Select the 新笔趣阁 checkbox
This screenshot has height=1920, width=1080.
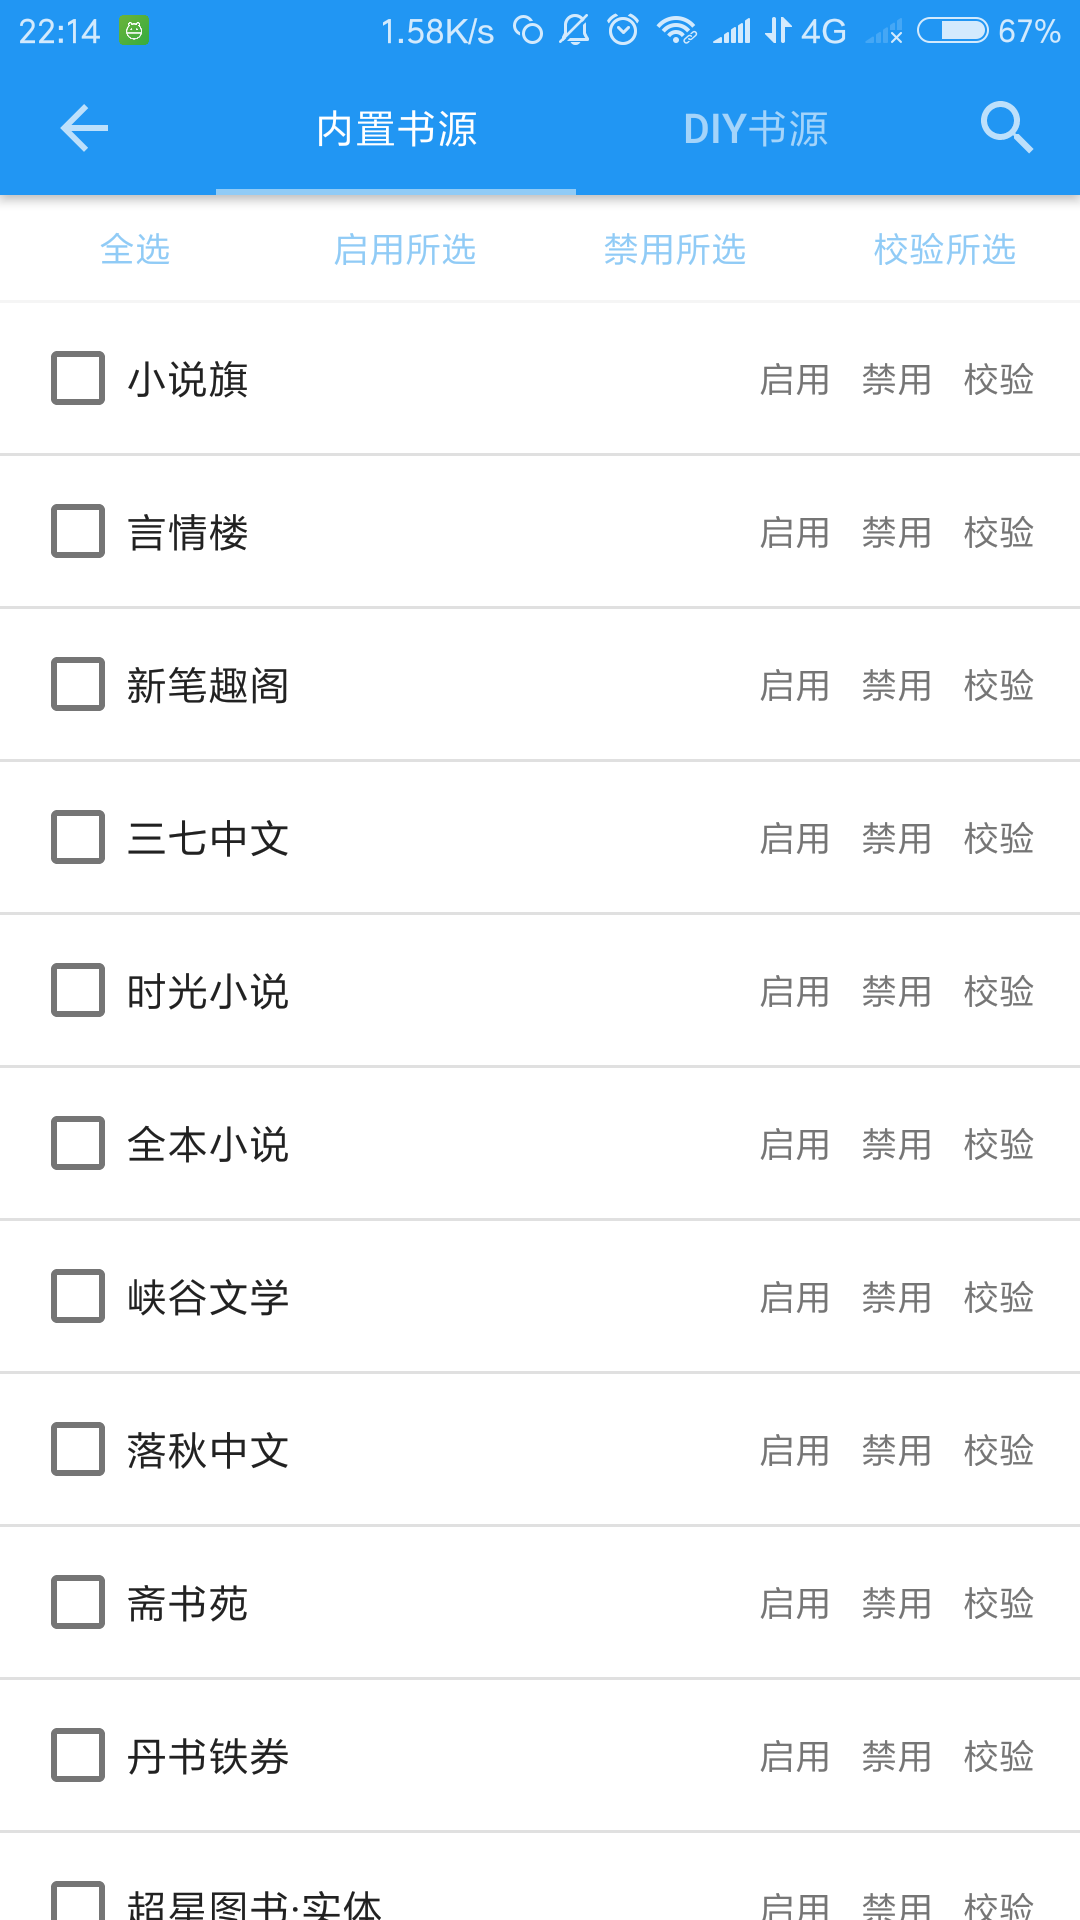pyautogui.click(x=78, y=684)
